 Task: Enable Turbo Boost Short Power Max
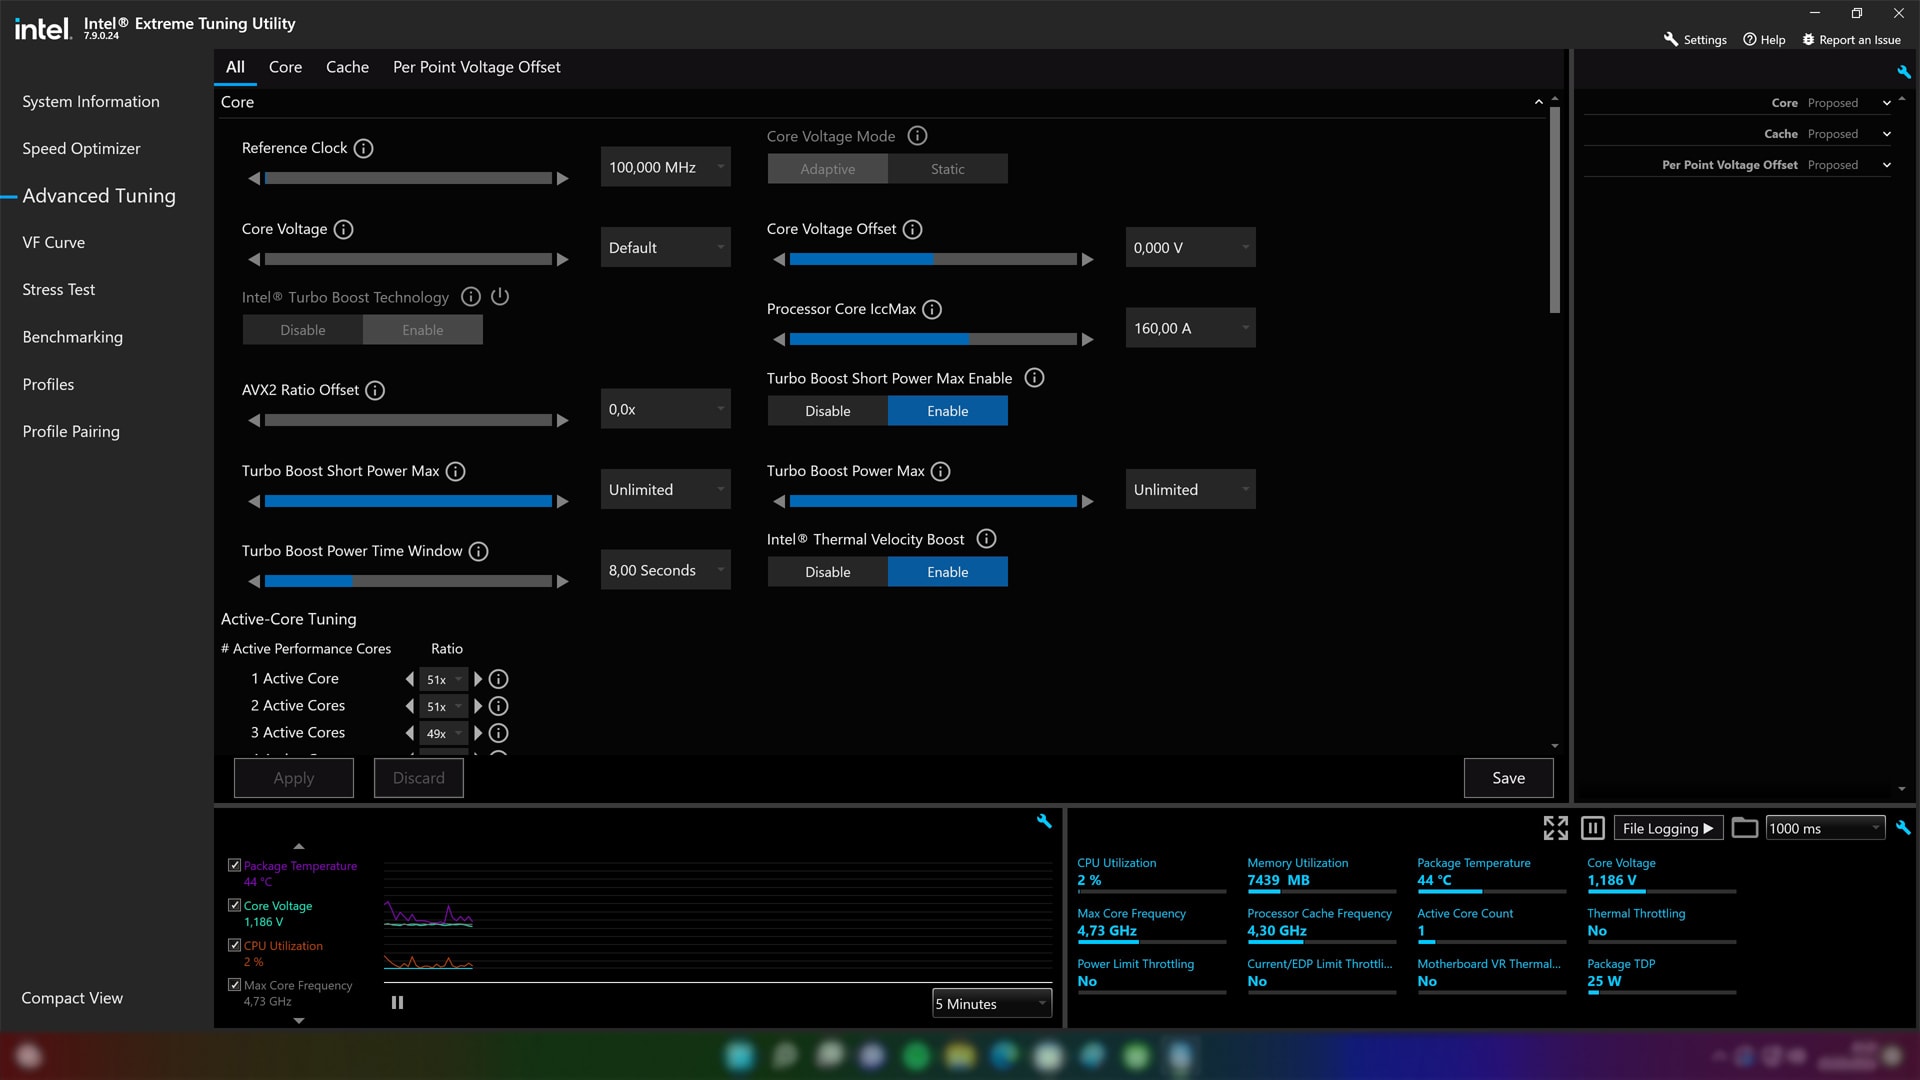[948, 411]
